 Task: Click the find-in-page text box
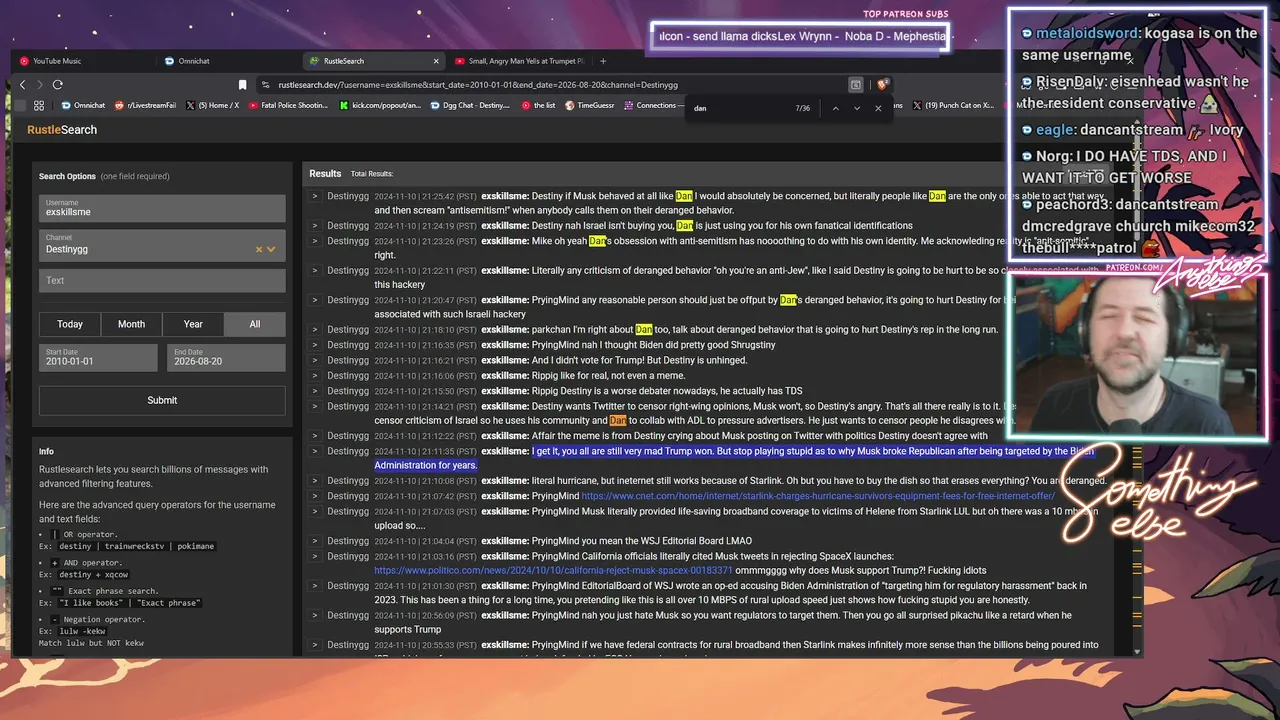(738, 108)
